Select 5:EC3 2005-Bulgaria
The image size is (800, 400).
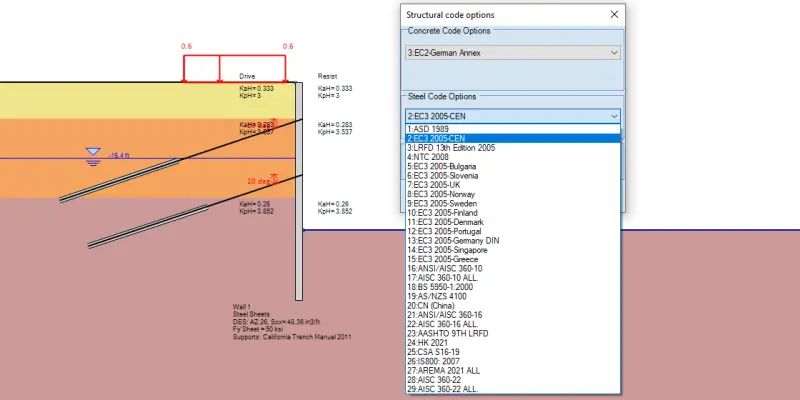point(513,166)
